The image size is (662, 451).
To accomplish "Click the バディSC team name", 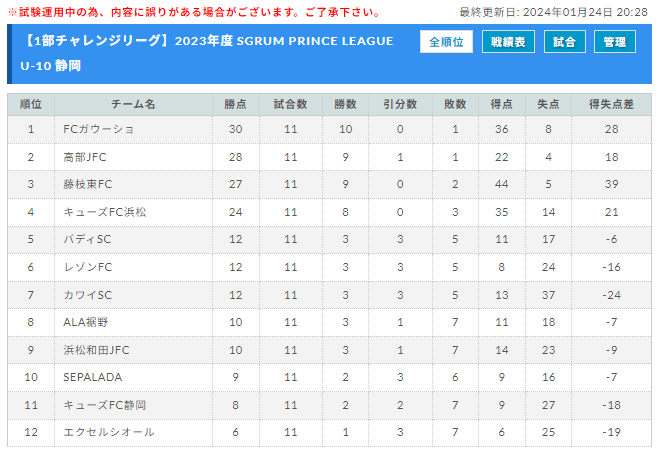I will 87,239.
